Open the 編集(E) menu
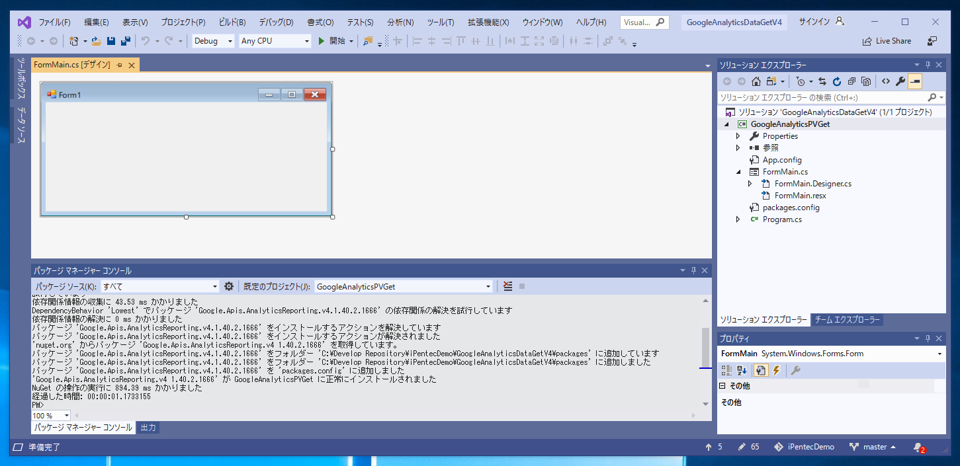Image resolution: width=960 pixels, height=466 pixels. click(96, 22)
